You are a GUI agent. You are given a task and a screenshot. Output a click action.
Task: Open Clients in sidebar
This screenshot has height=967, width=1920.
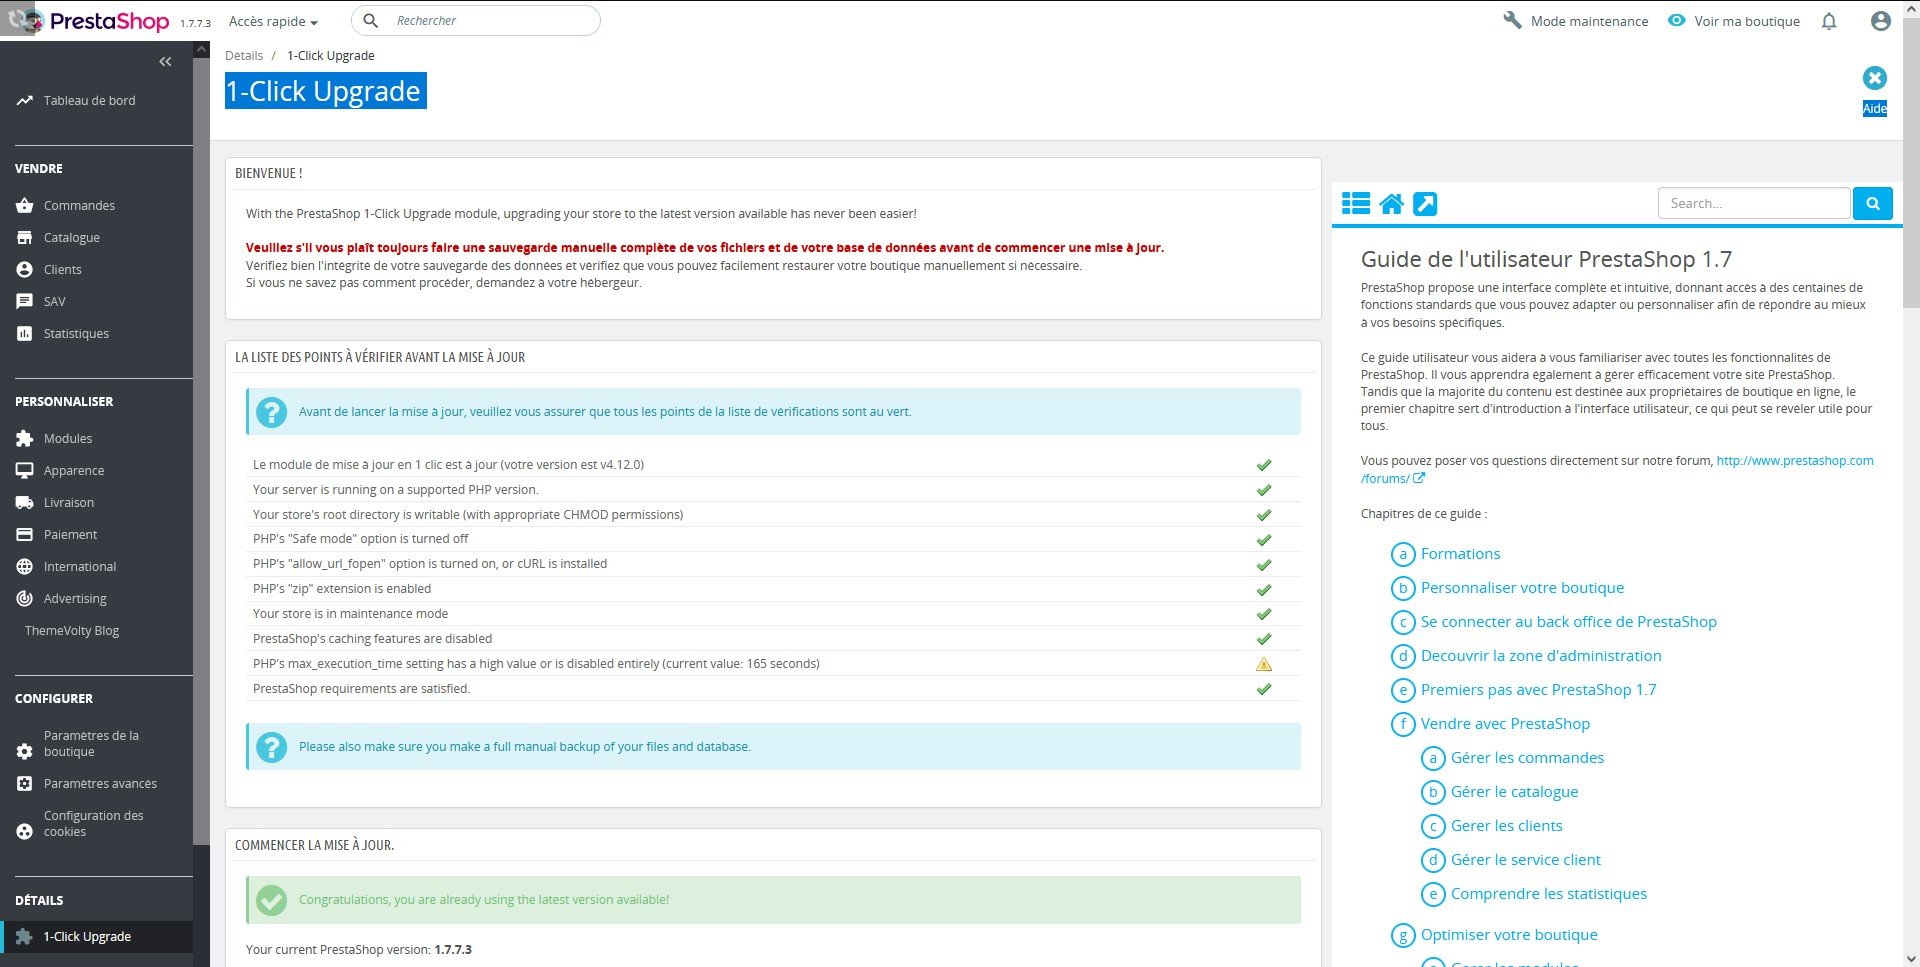[62, 270]
